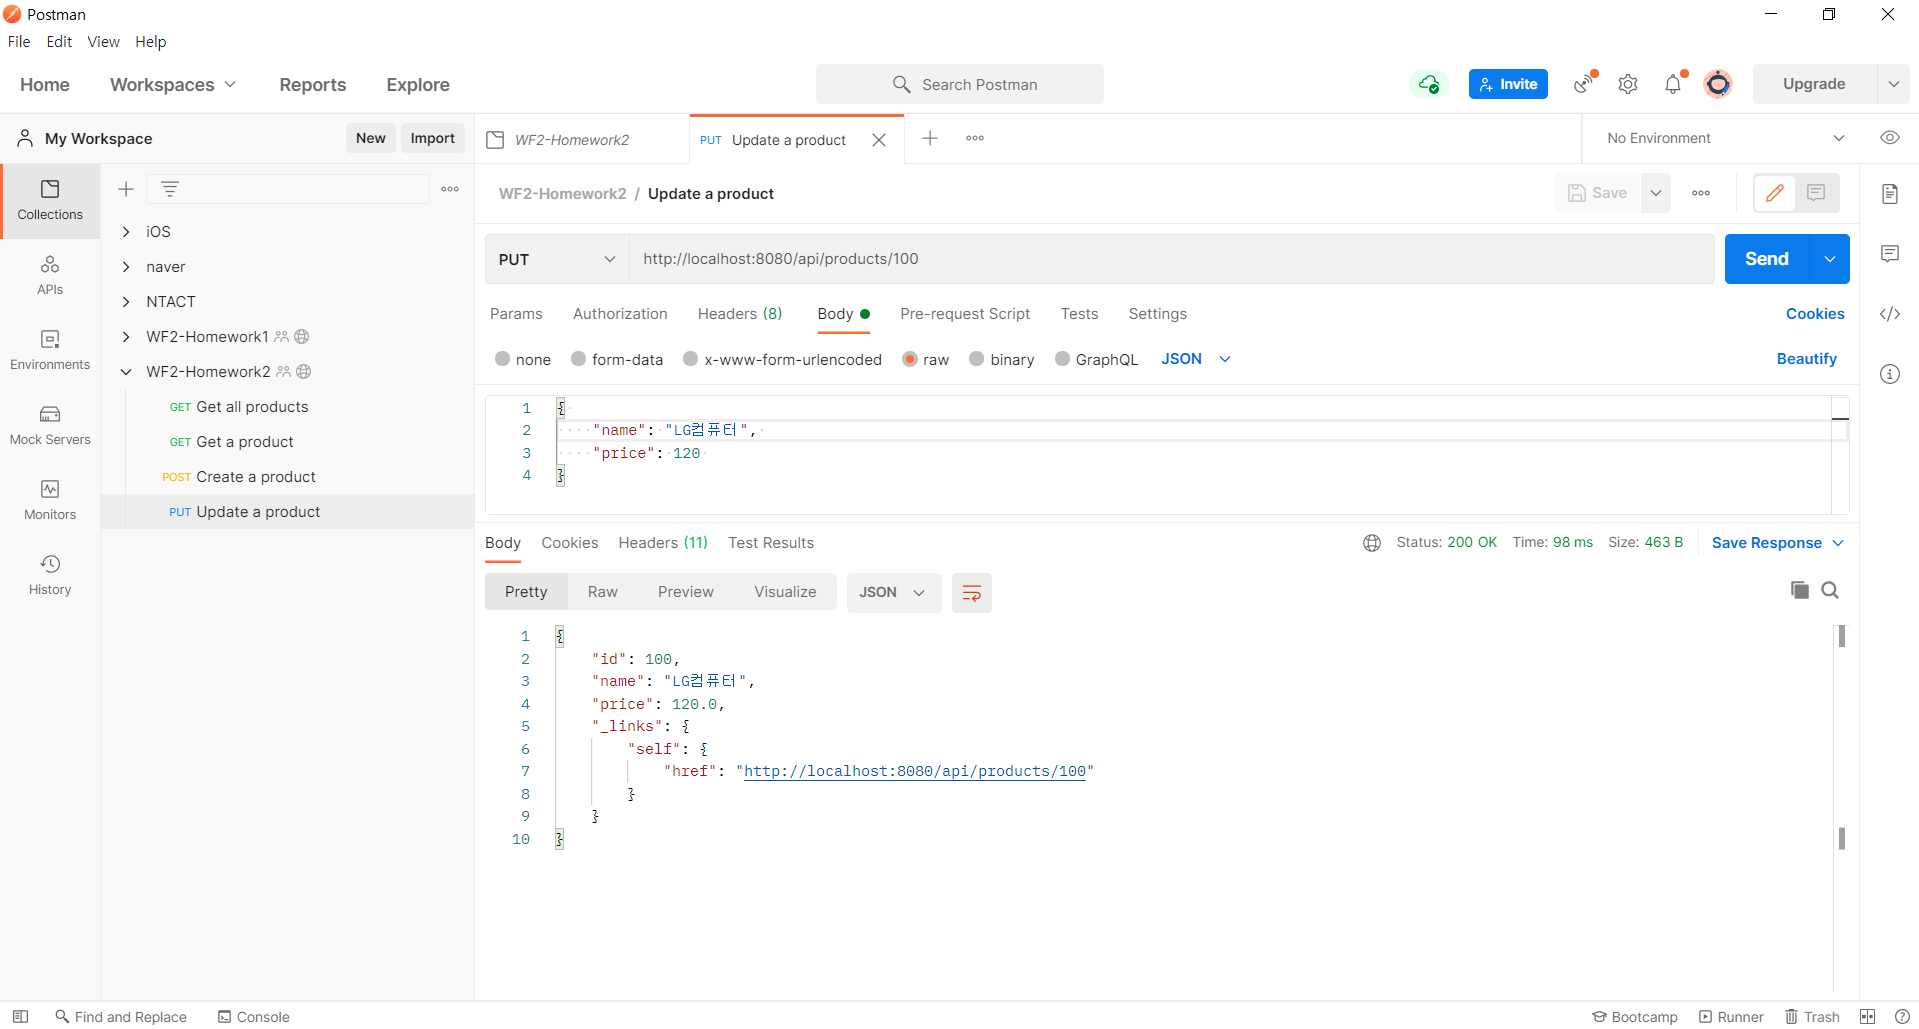Open capture requests satellite icon
Screen dimensions: 1919x1029
coord(1584,84)
